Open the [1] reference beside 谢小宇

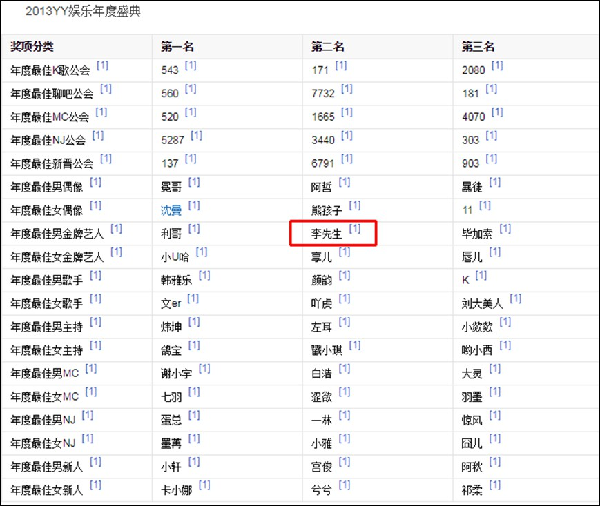pos(204,369)
